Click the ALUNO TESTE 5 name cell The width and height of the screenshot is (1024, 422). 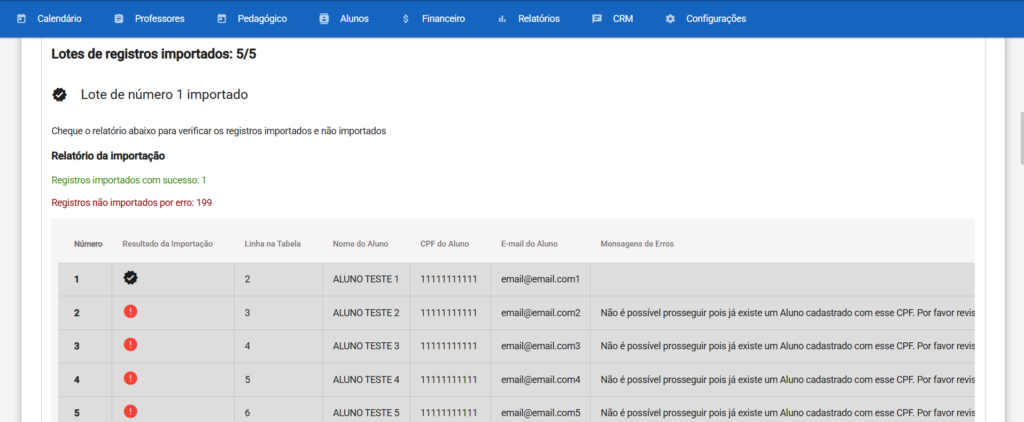pos(366,413)
